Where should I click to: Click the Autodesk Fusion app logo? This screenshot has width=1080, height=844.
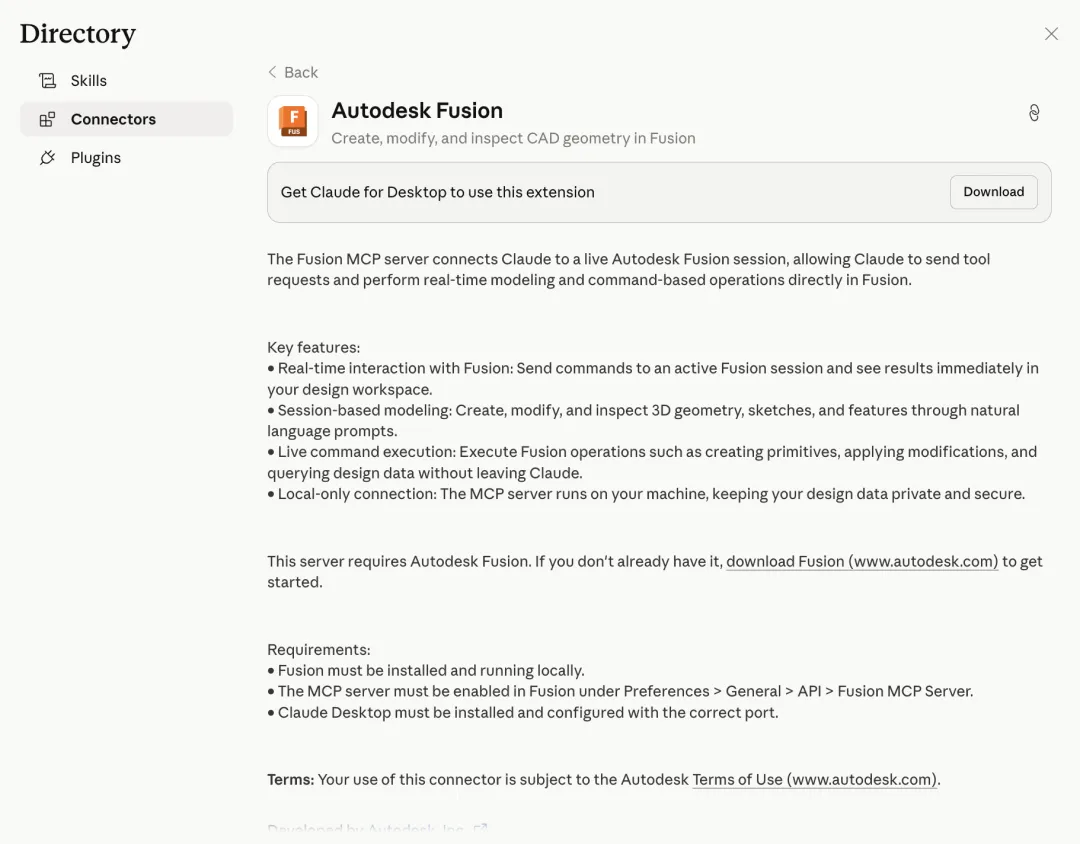point(293,122)
